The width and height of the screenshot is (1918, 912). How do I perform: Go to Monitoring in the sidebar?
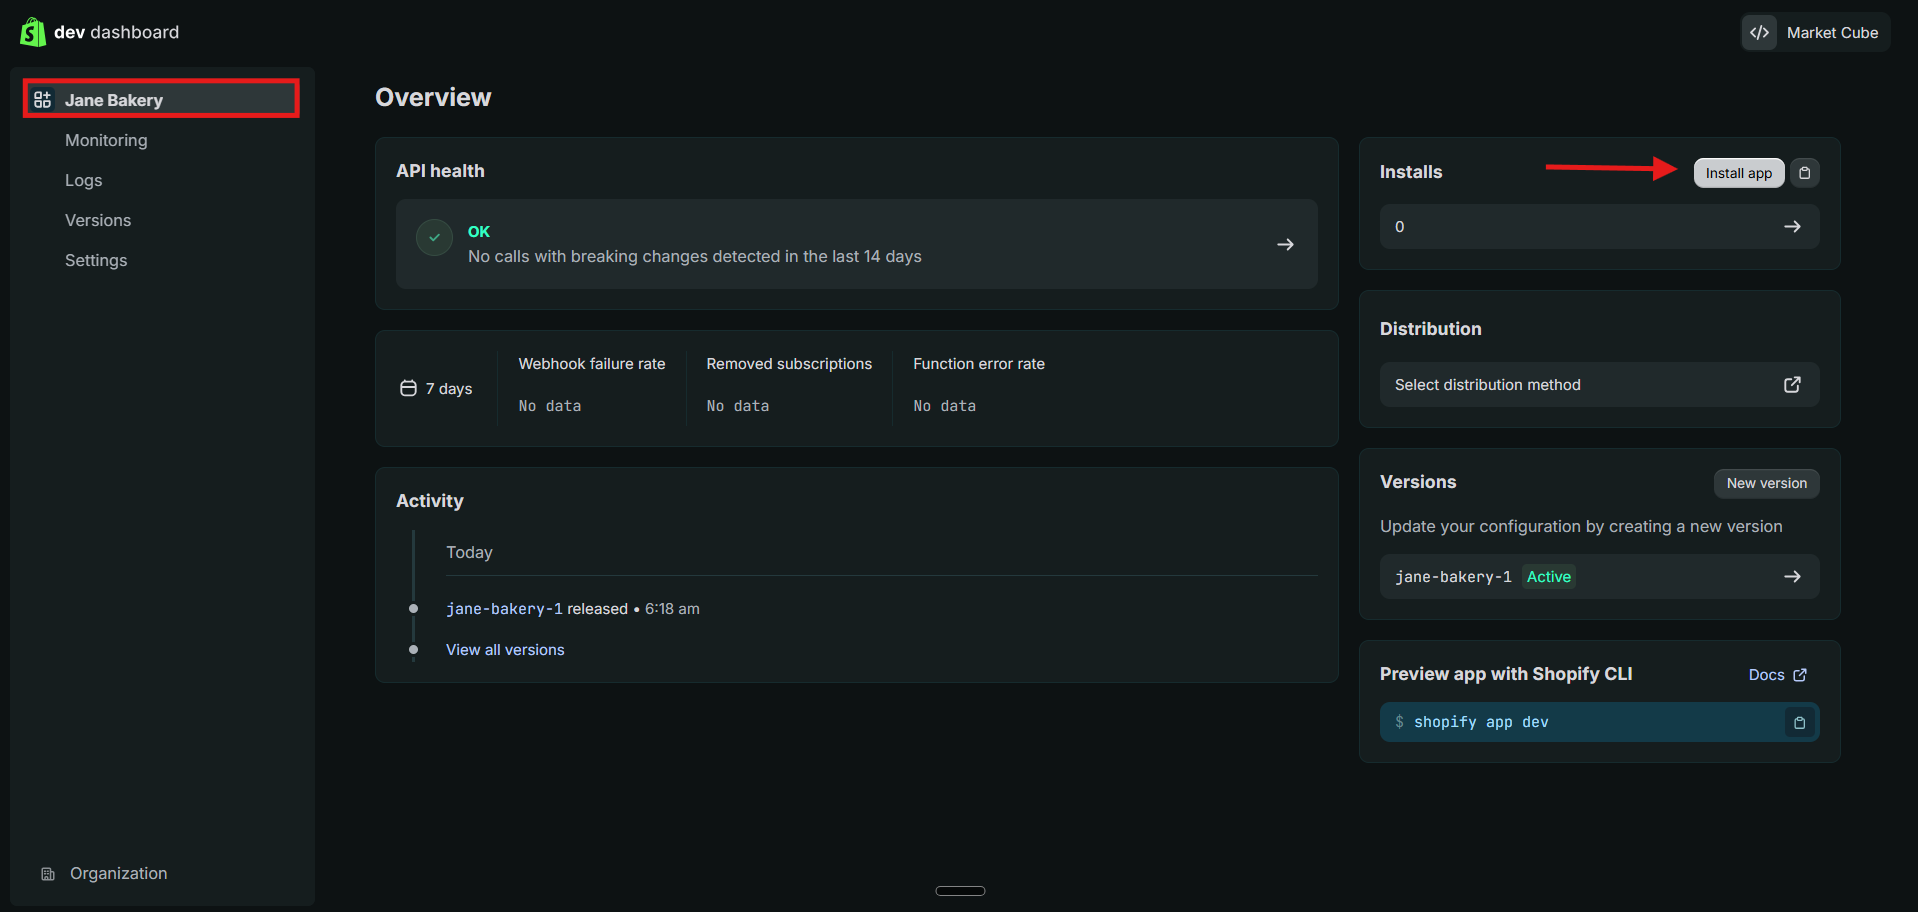[106, 140]
